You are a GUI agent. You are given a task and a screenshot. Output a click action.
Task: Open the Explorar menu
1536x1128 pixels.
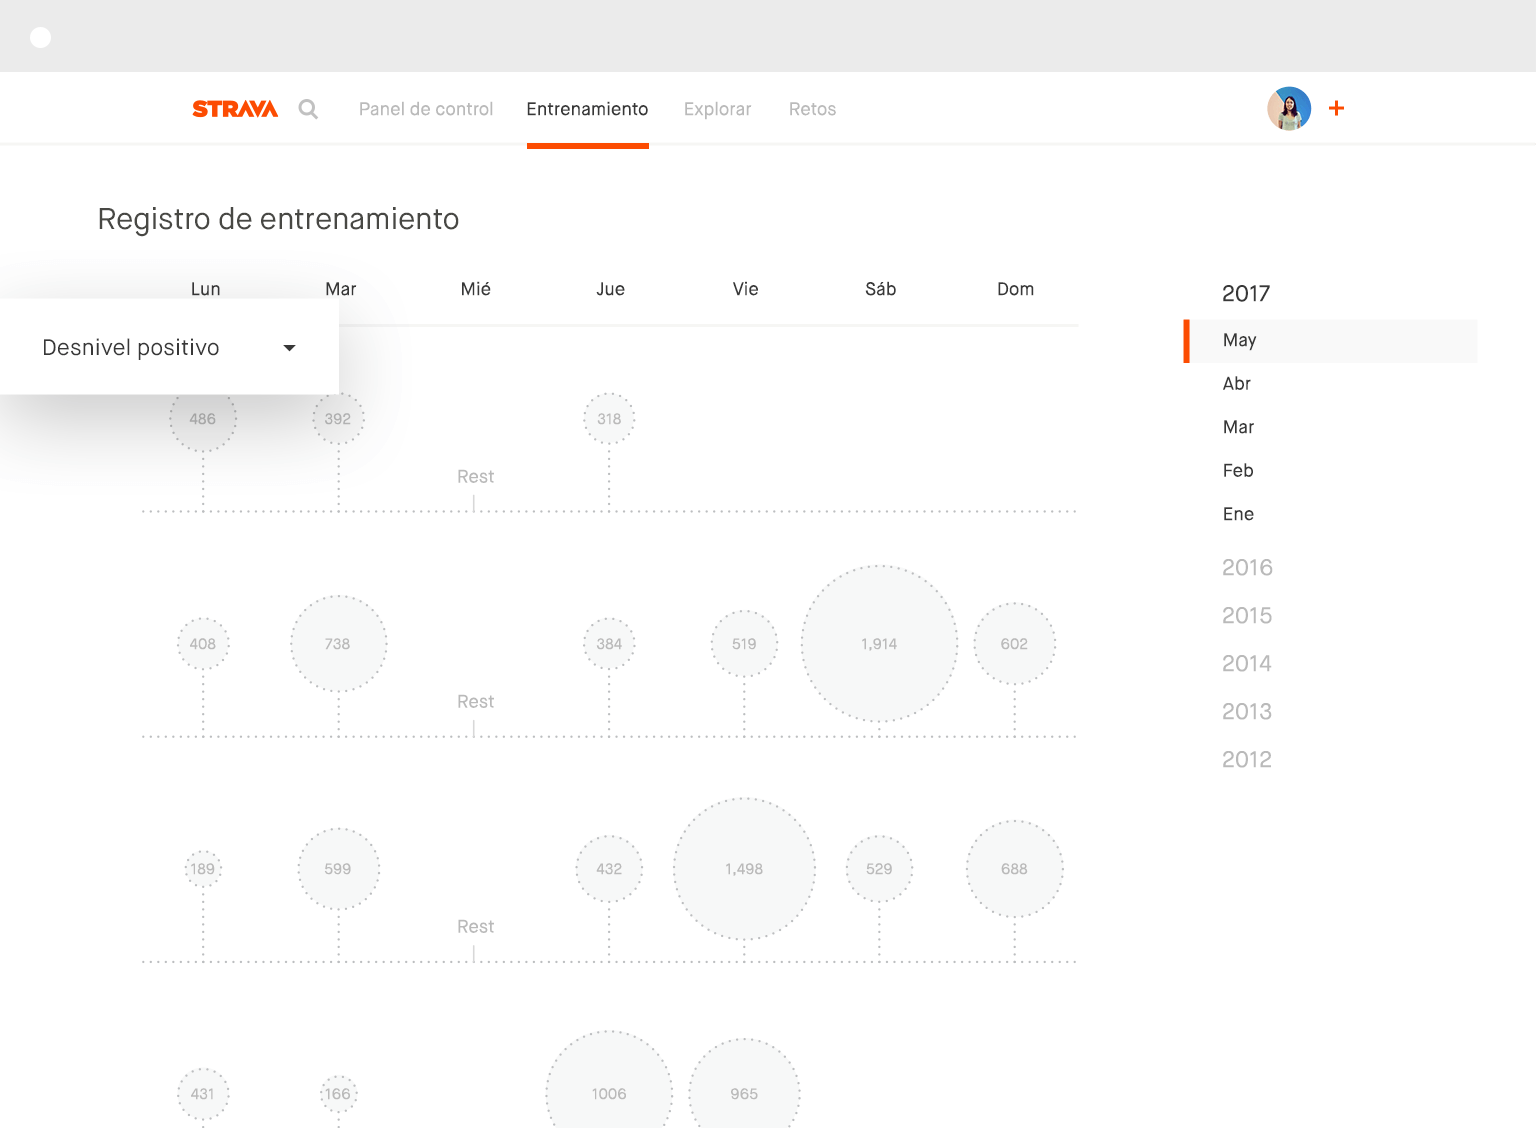pos(717,109)
